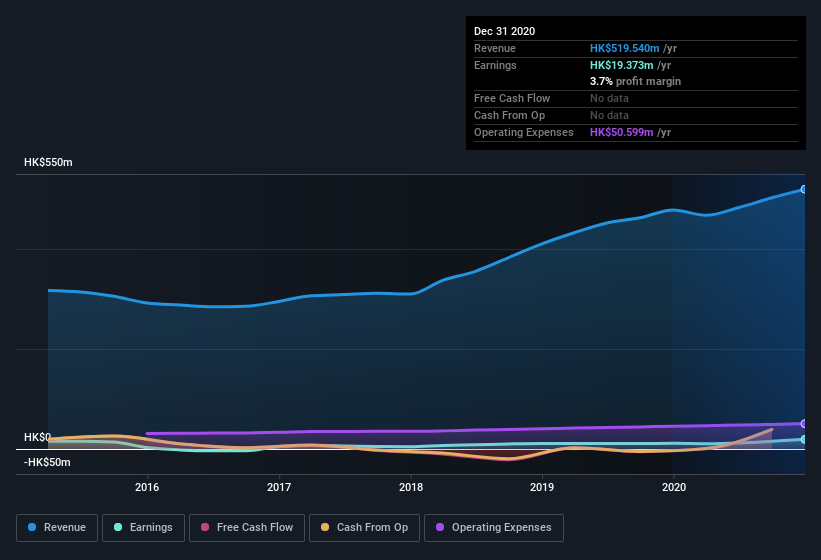Click the Revenue tooltip row label

495,48
